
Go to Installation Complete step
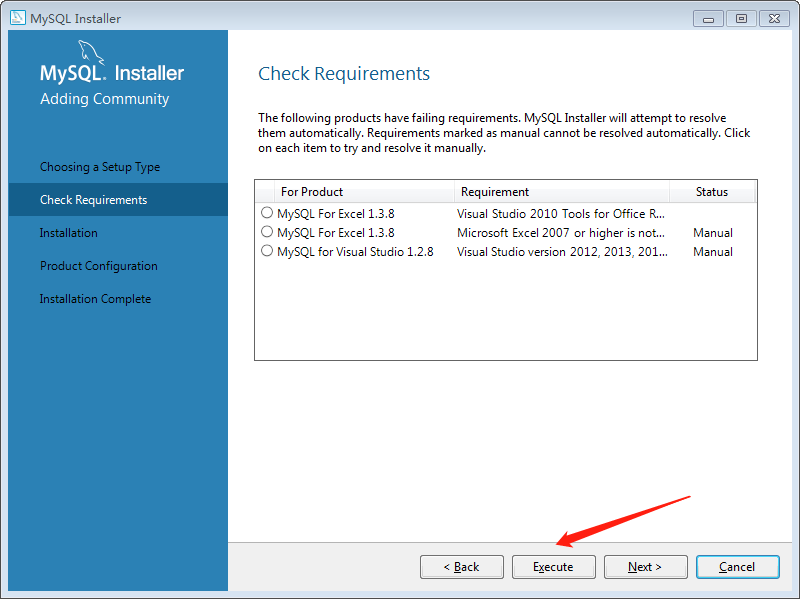point(95,299)
